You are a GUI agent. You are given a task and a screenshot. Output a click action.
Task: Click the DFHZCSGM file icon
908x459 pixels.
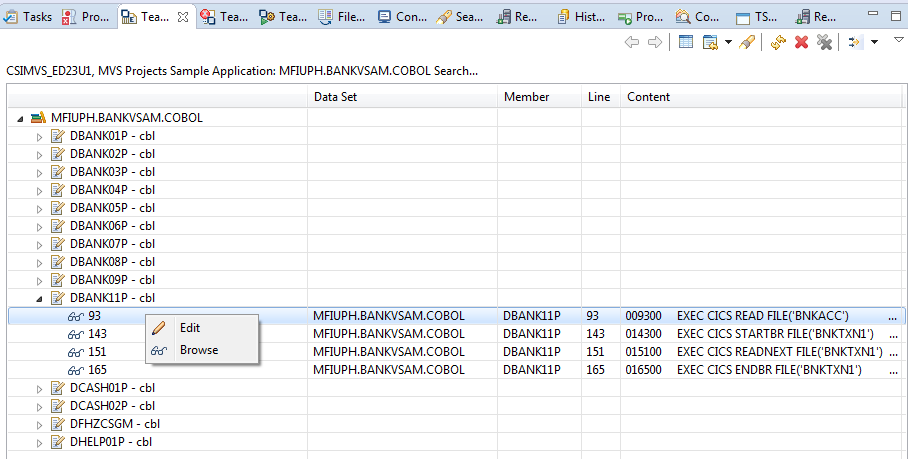57,424
